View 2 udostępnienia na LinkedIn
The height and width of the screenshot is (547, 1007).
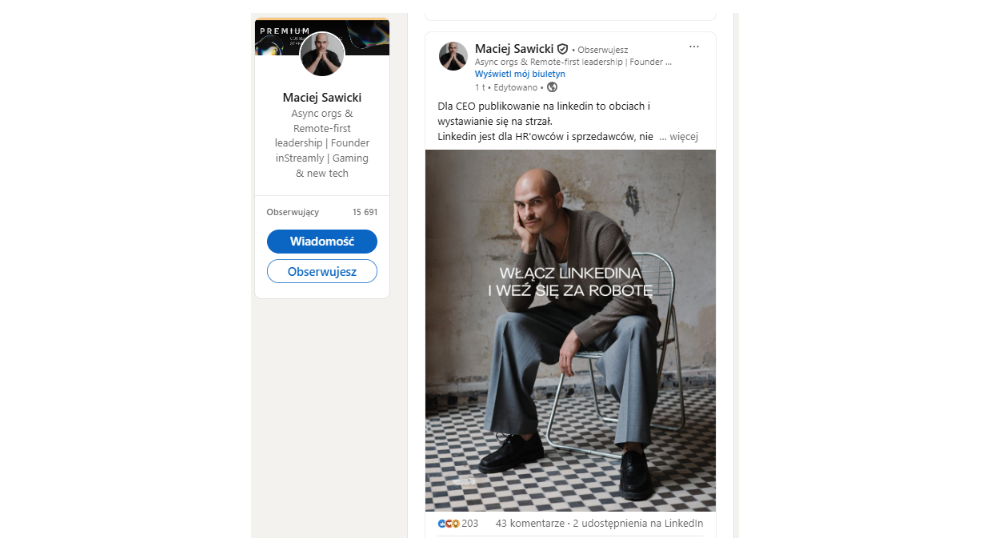(x=638, y=523)
